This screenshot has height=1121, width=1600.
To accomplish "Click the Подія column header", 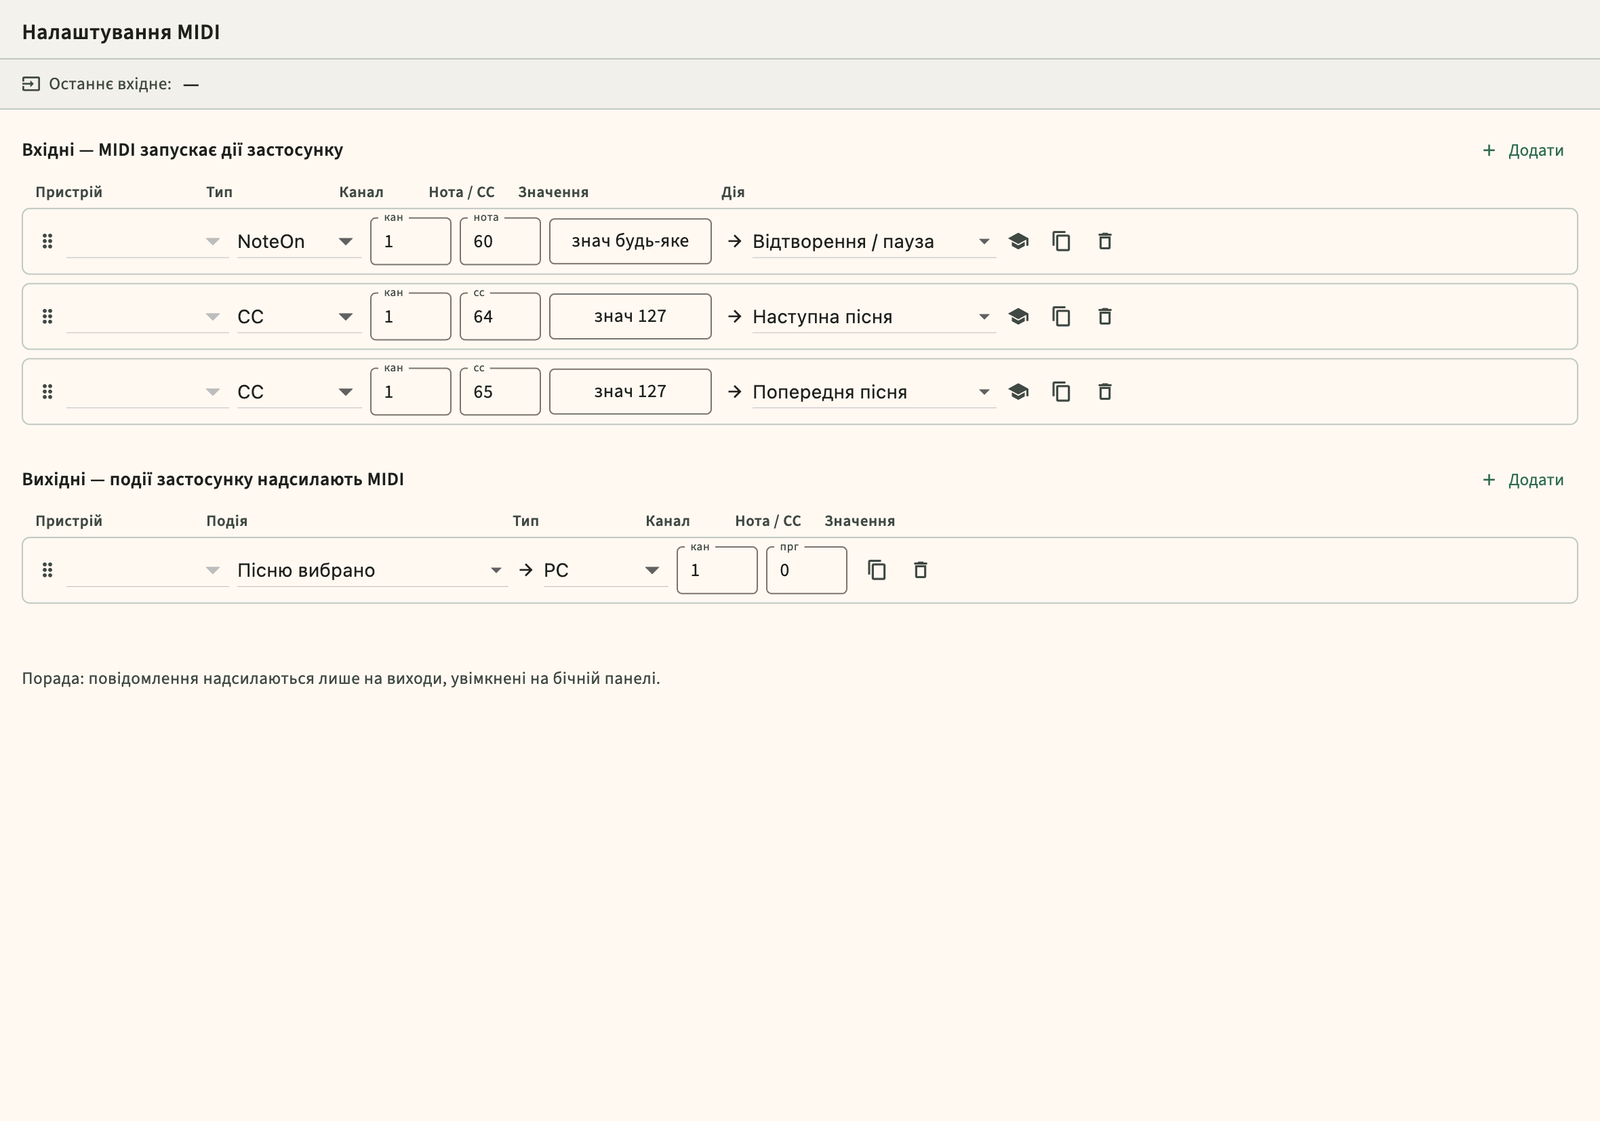I will click(x=227, y=521).
